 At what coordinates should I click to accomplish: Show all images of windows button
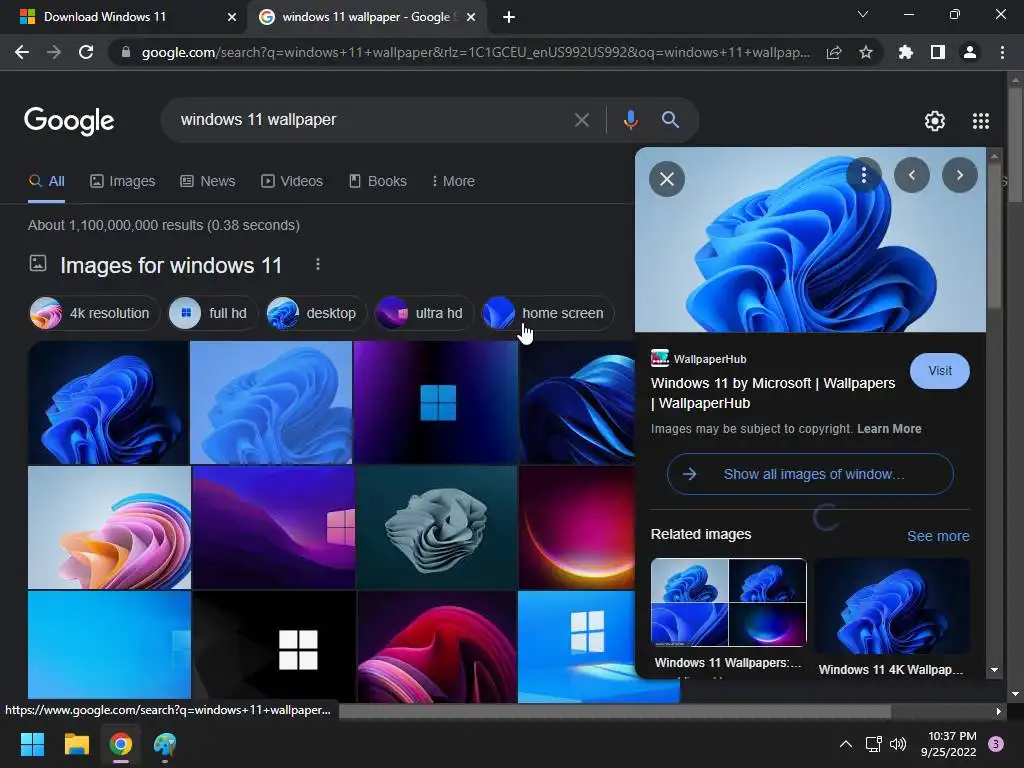(x=810, y=474)
